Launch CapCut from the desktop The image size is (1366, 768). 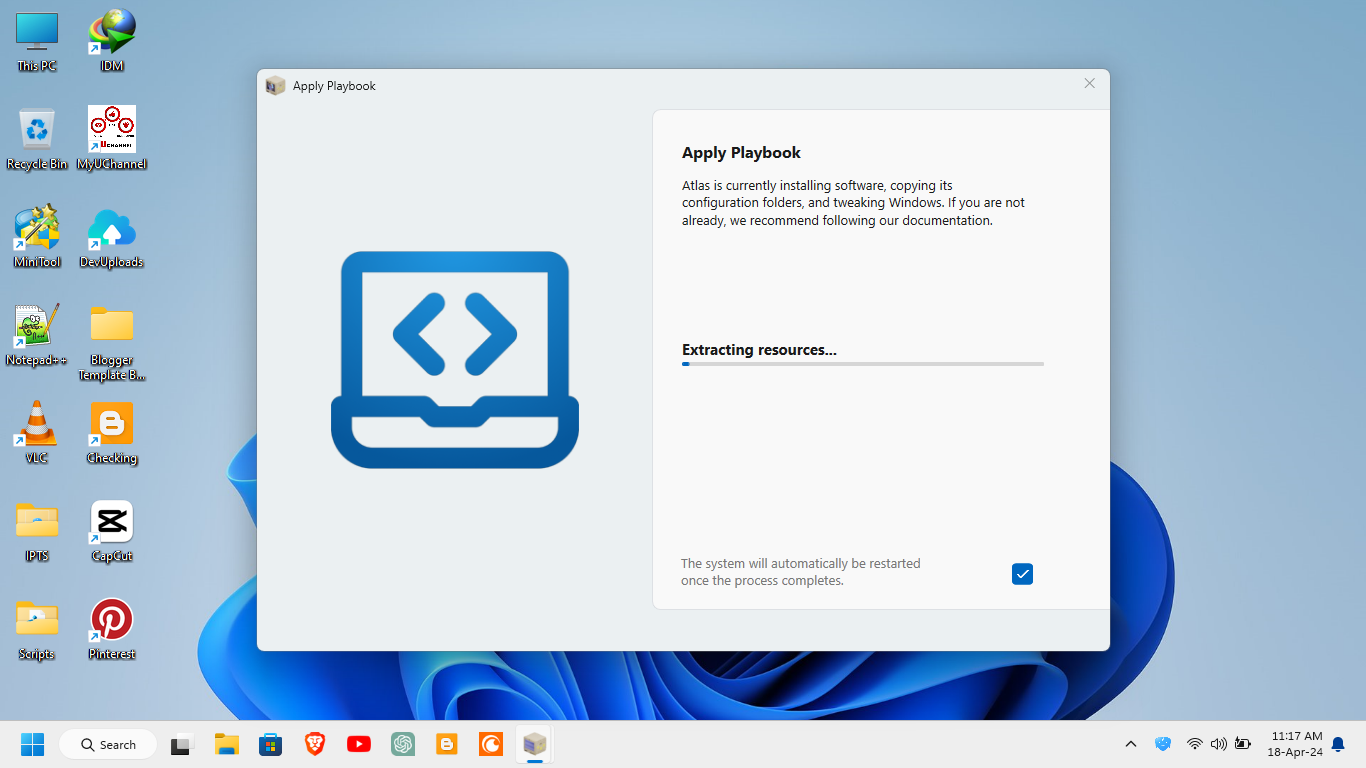click(x=112, y=531)
